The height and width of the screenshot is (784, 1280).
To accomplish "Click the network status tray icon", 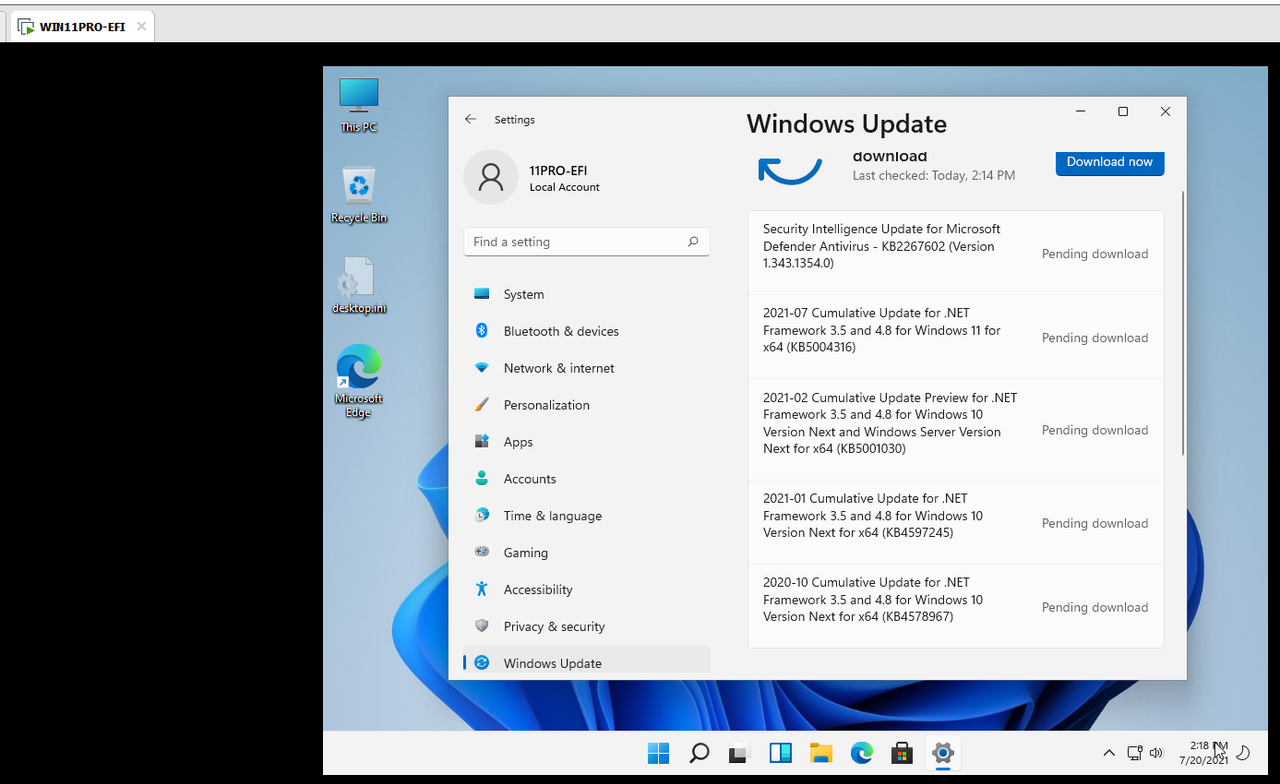I will click(x=1135, y=753).
